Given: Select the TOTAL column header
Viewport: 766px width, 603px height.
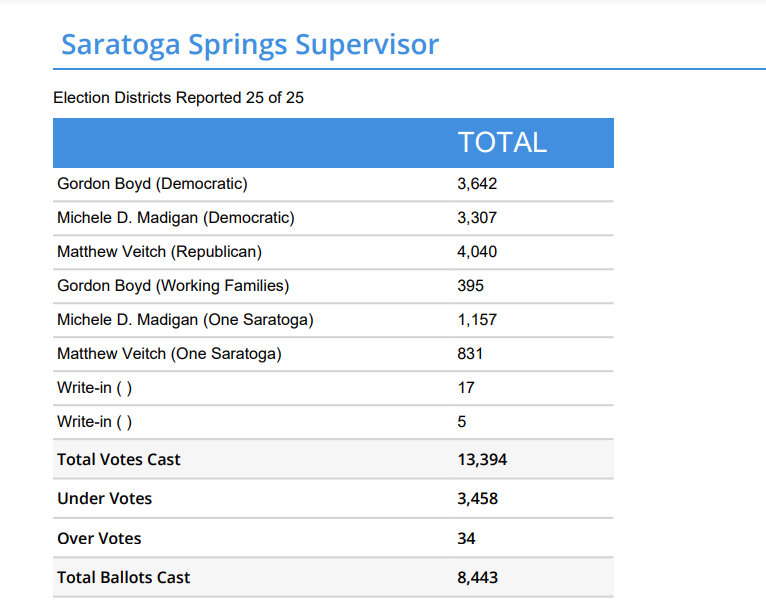Looking at the screenshot, I should pos(502,142).
